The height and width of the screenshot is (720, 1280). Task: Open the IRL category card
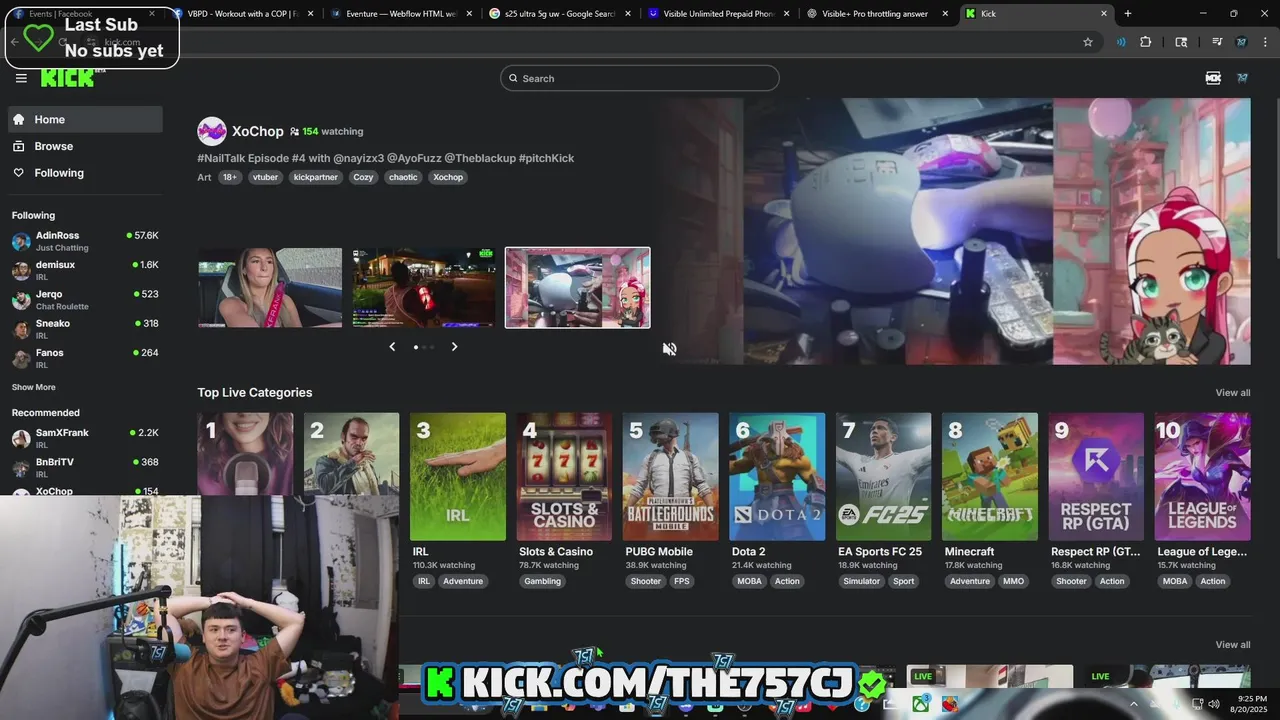[x=458, y=477]
